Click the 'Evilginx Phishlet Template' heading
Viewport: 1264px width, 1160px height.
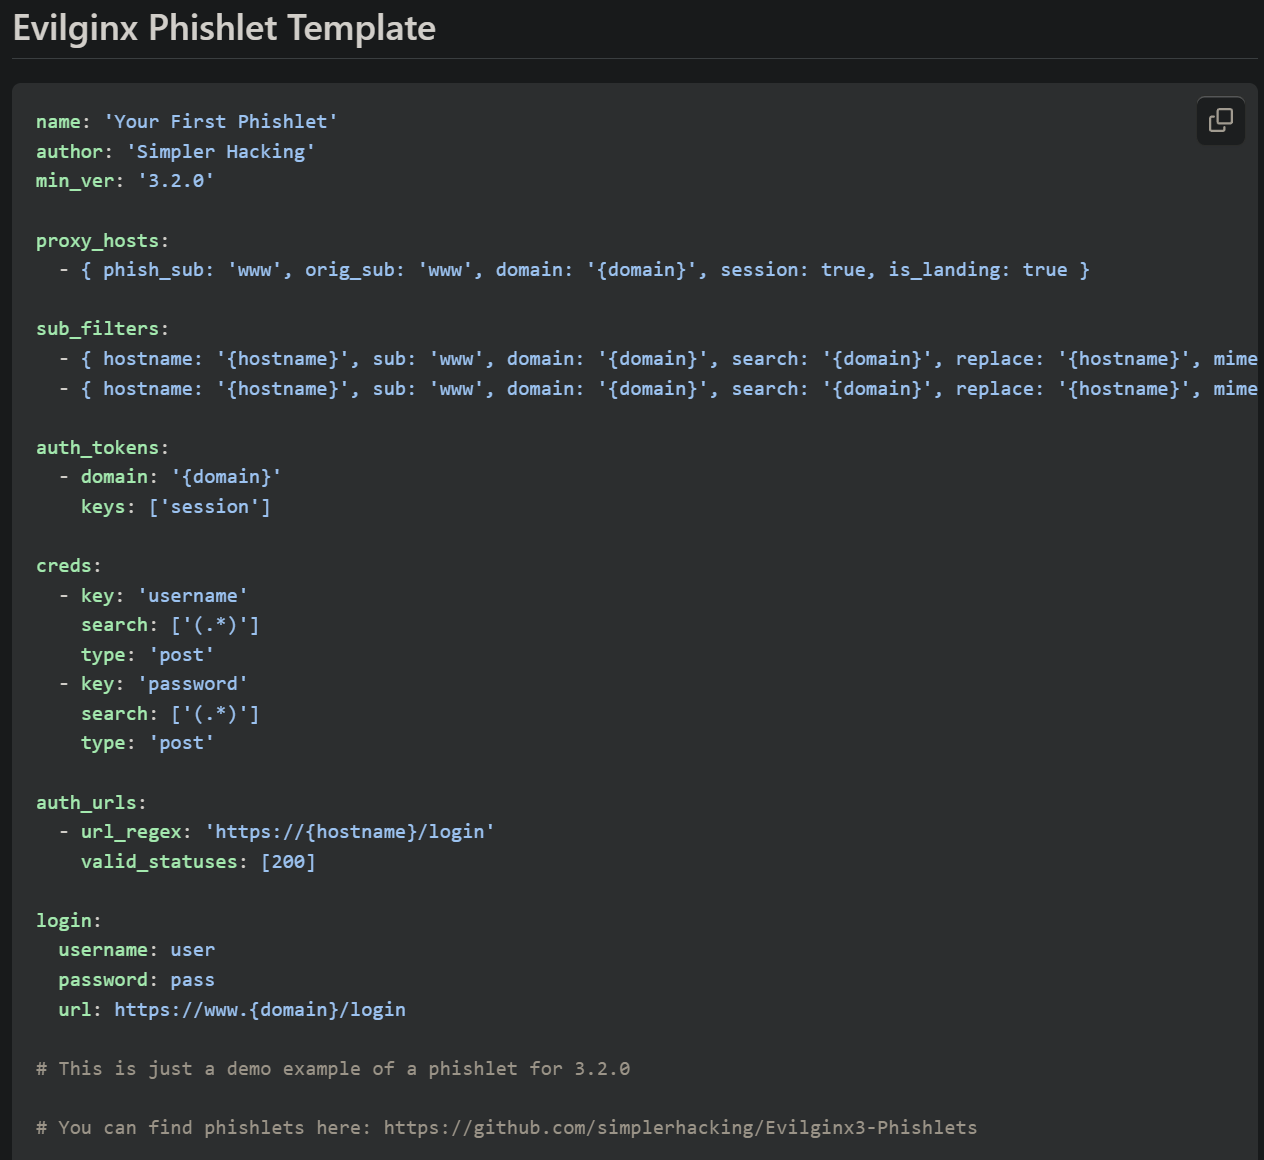click(x=224, y=28)
